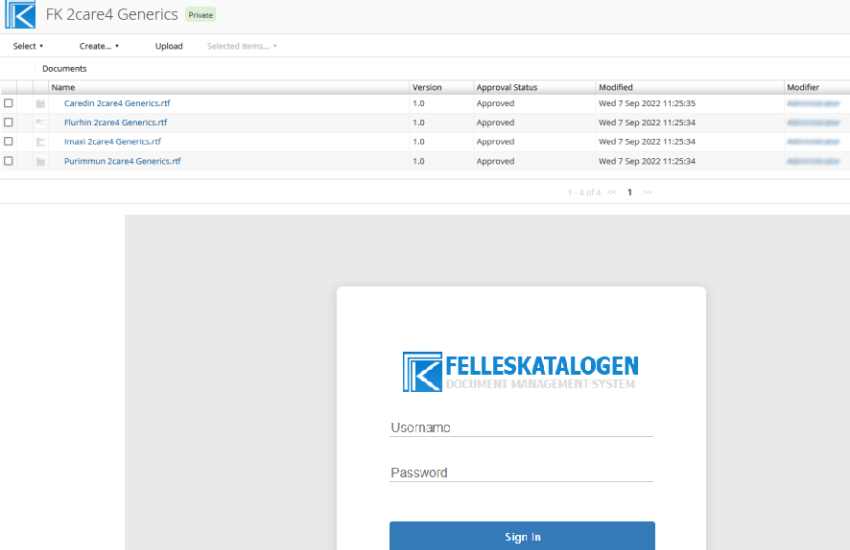Click Approved status in Flurhin row
This screenshot has height=550, width=850.
[495, 122]
